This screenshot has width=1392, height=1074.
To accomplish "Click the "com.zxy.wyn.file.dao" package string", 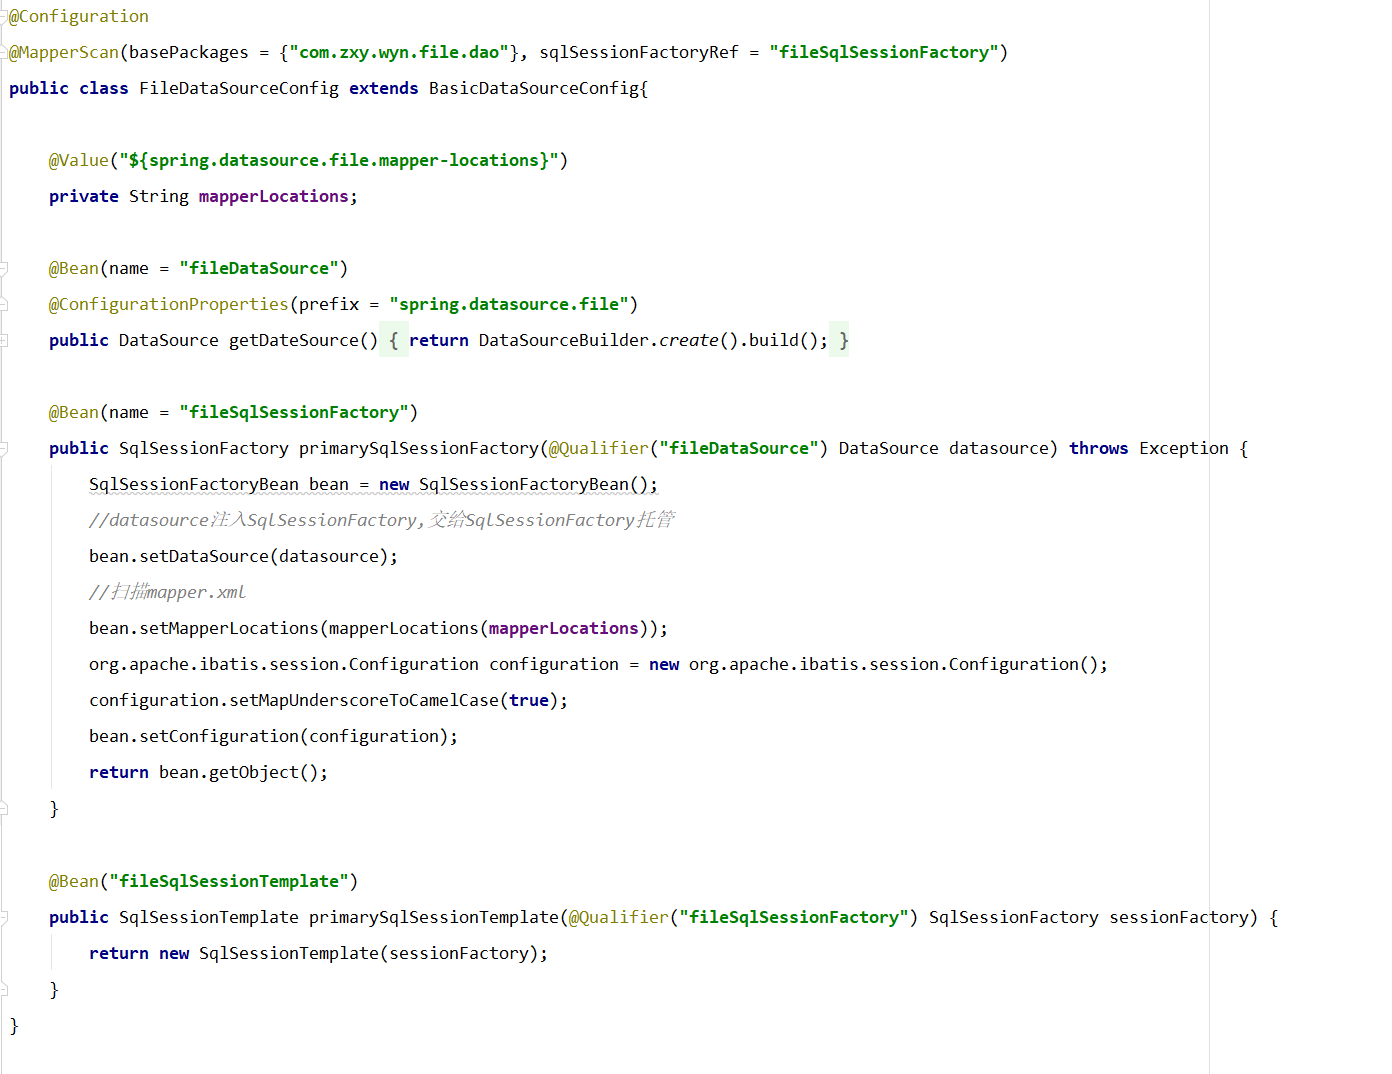I will tap(399, 52).
